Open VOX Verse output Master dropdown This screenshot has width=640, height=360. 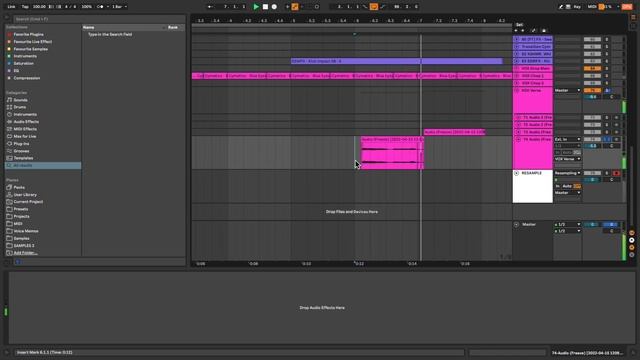click(567, 90)
